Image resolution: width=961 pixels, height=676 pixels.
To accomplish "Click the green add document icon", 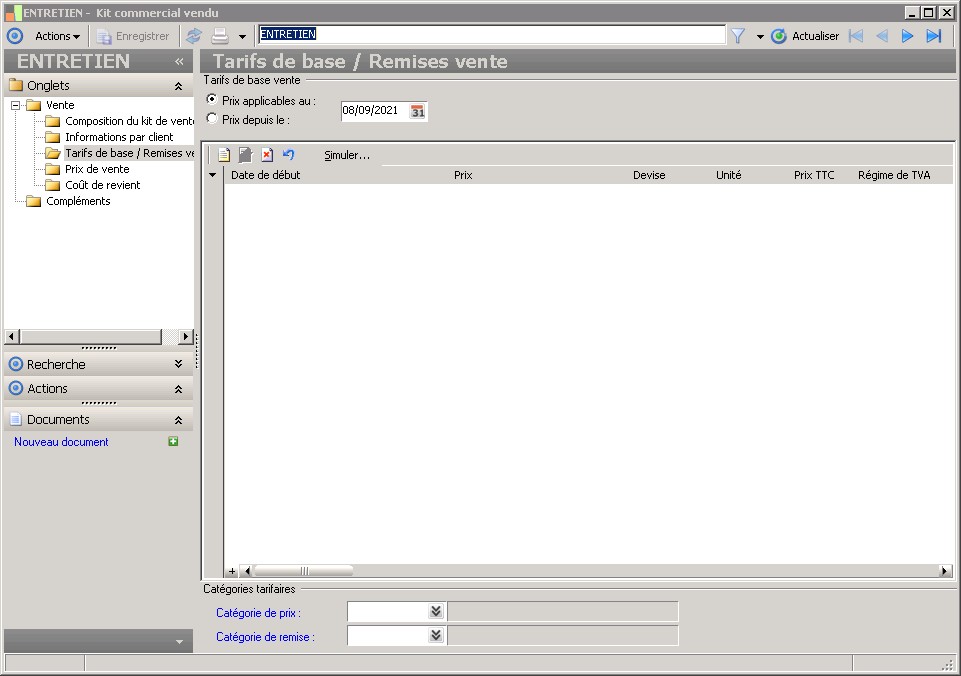I will point(173,441).
